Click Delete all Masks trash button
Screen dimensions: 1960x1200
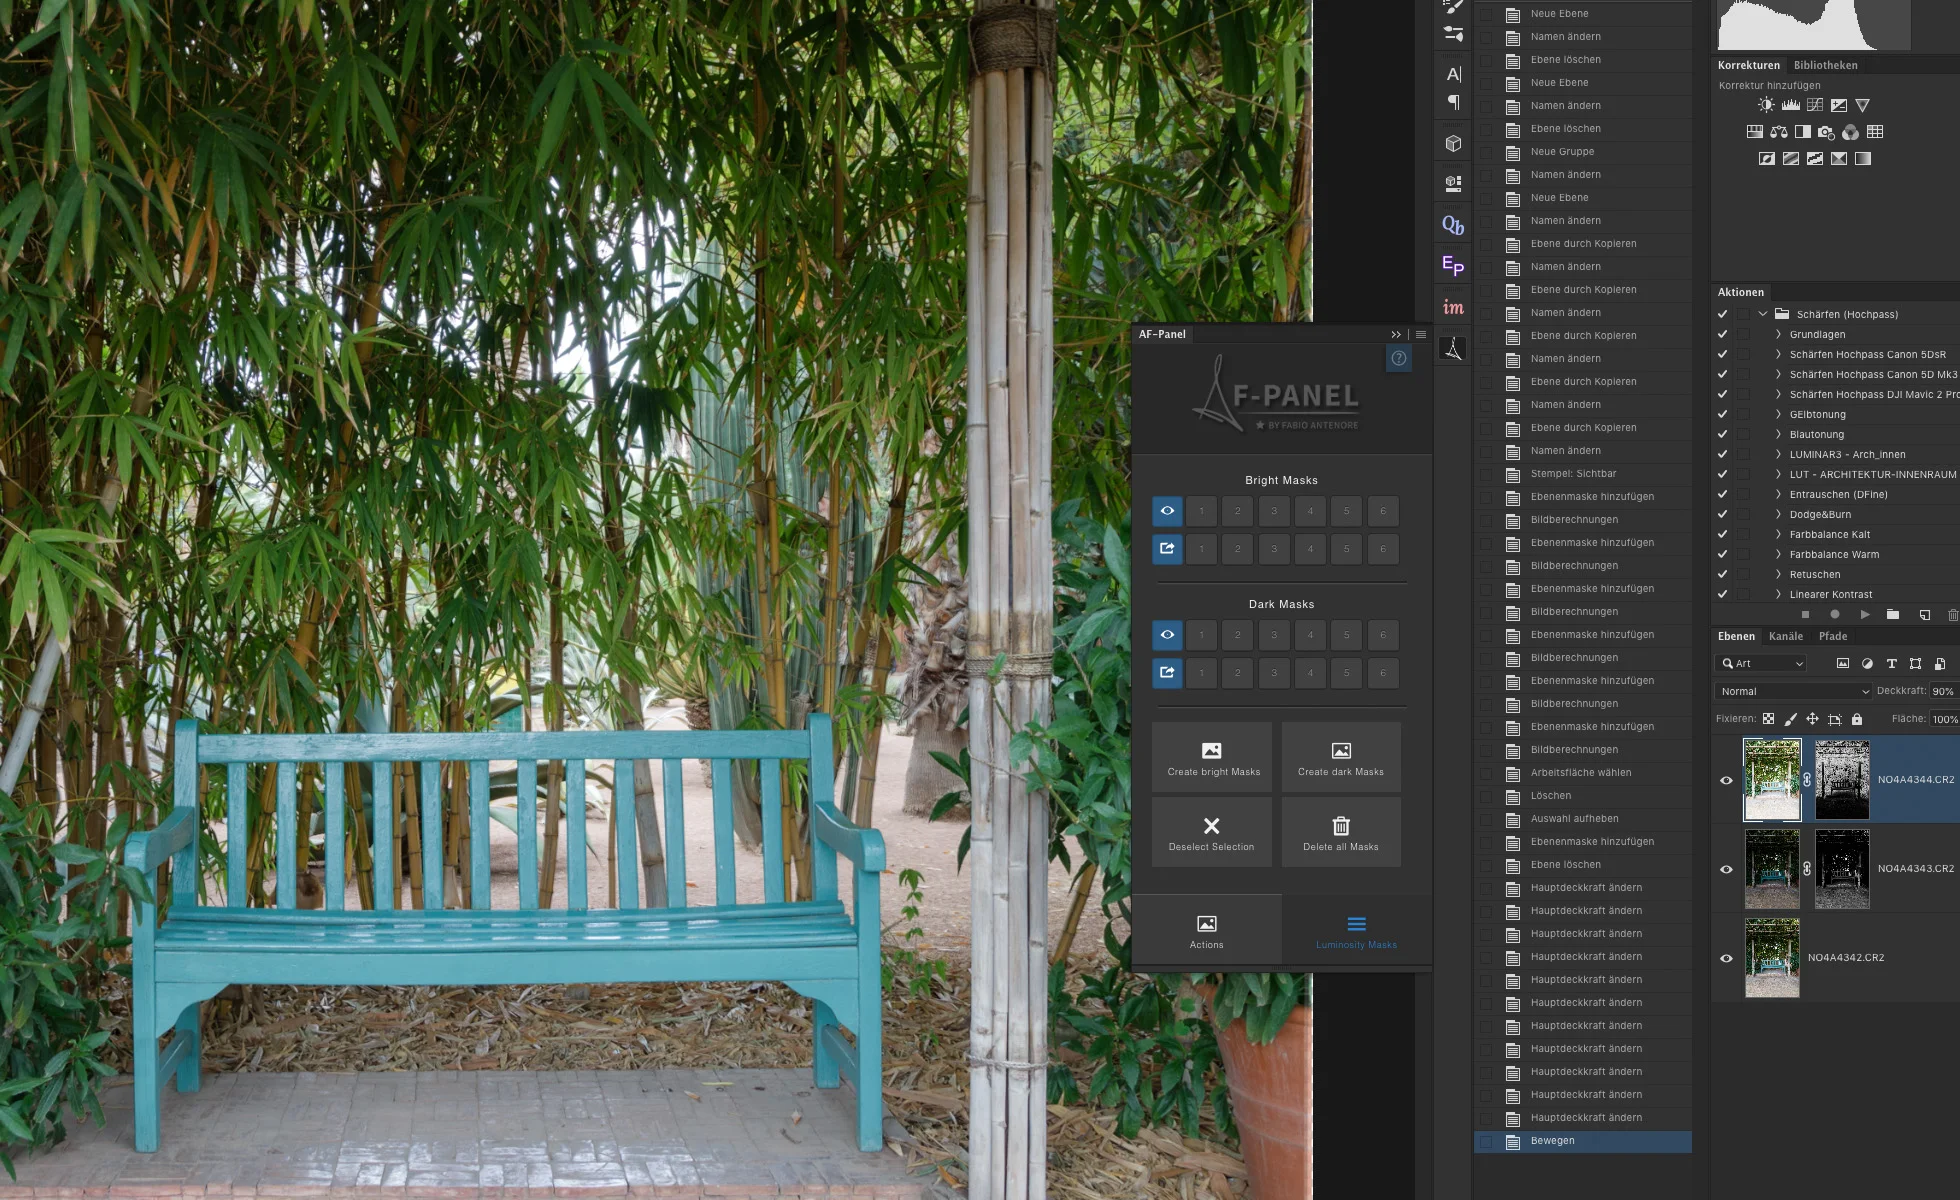[x=1340, y=833]
